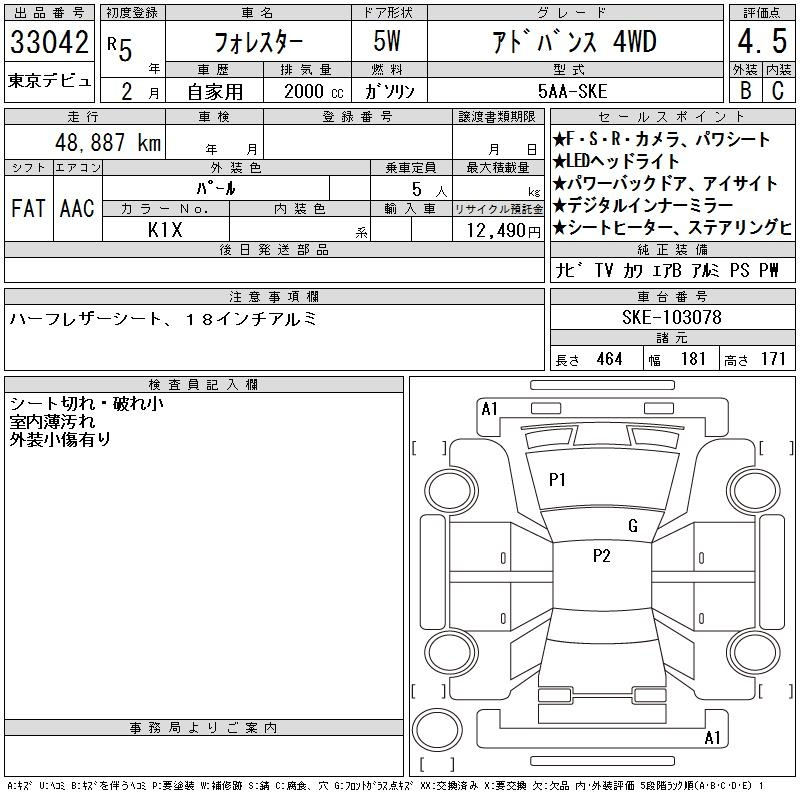Click the mileage value 48,887 km
The image size is (800, 800).
[108, 142]
